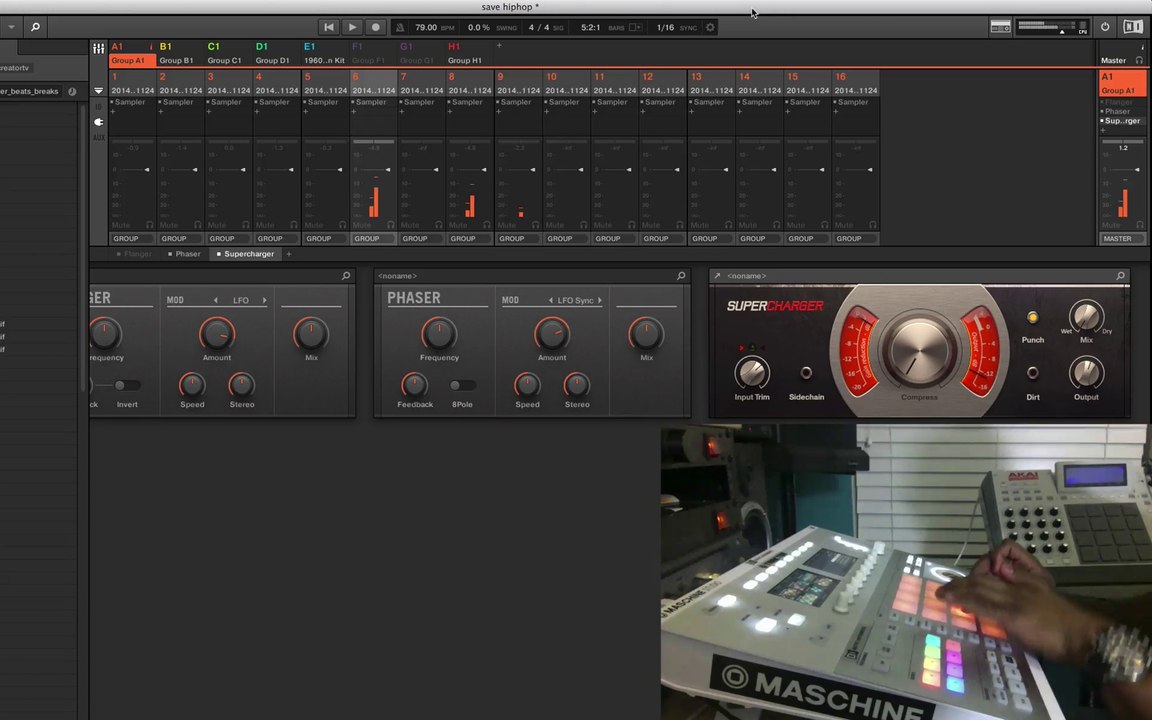This screenshot has width=1152, height=720.
Task: Click the audio engine power icon
Action: click(x=1105, y=26)
